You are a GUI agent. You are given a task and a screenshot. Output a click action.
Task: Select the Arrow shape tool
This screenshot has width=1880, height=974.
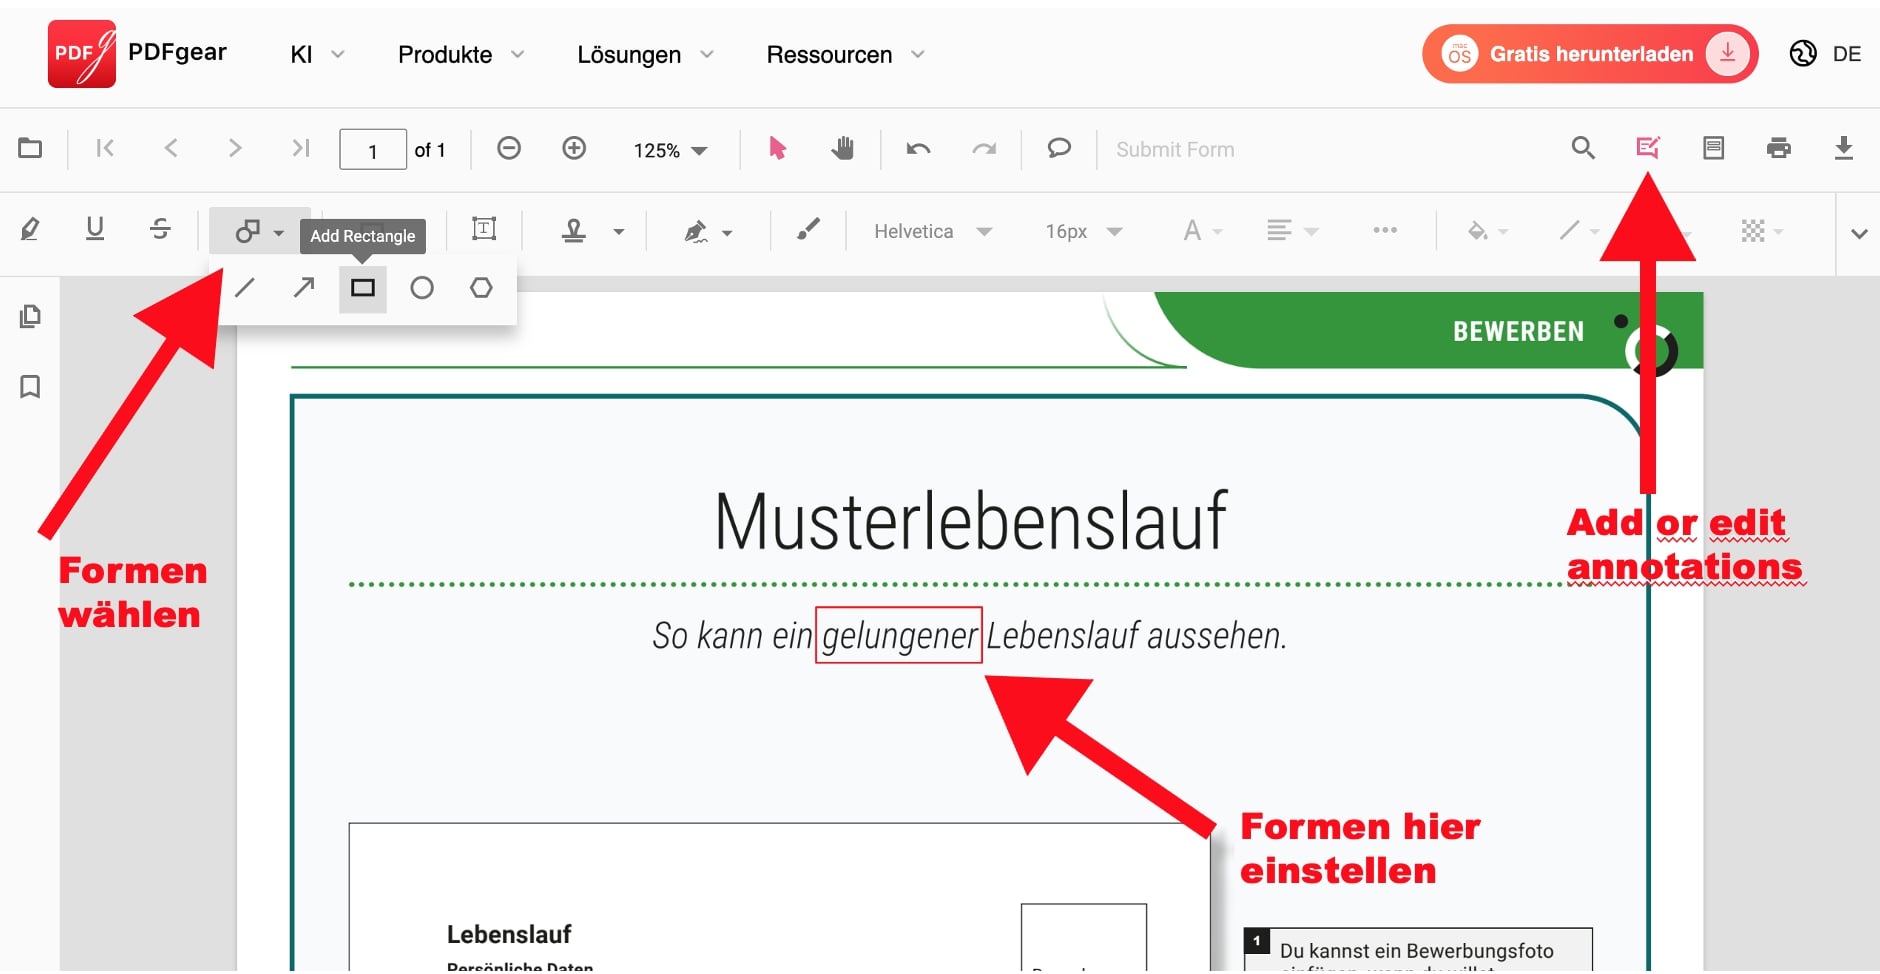[x=303, y=288]
